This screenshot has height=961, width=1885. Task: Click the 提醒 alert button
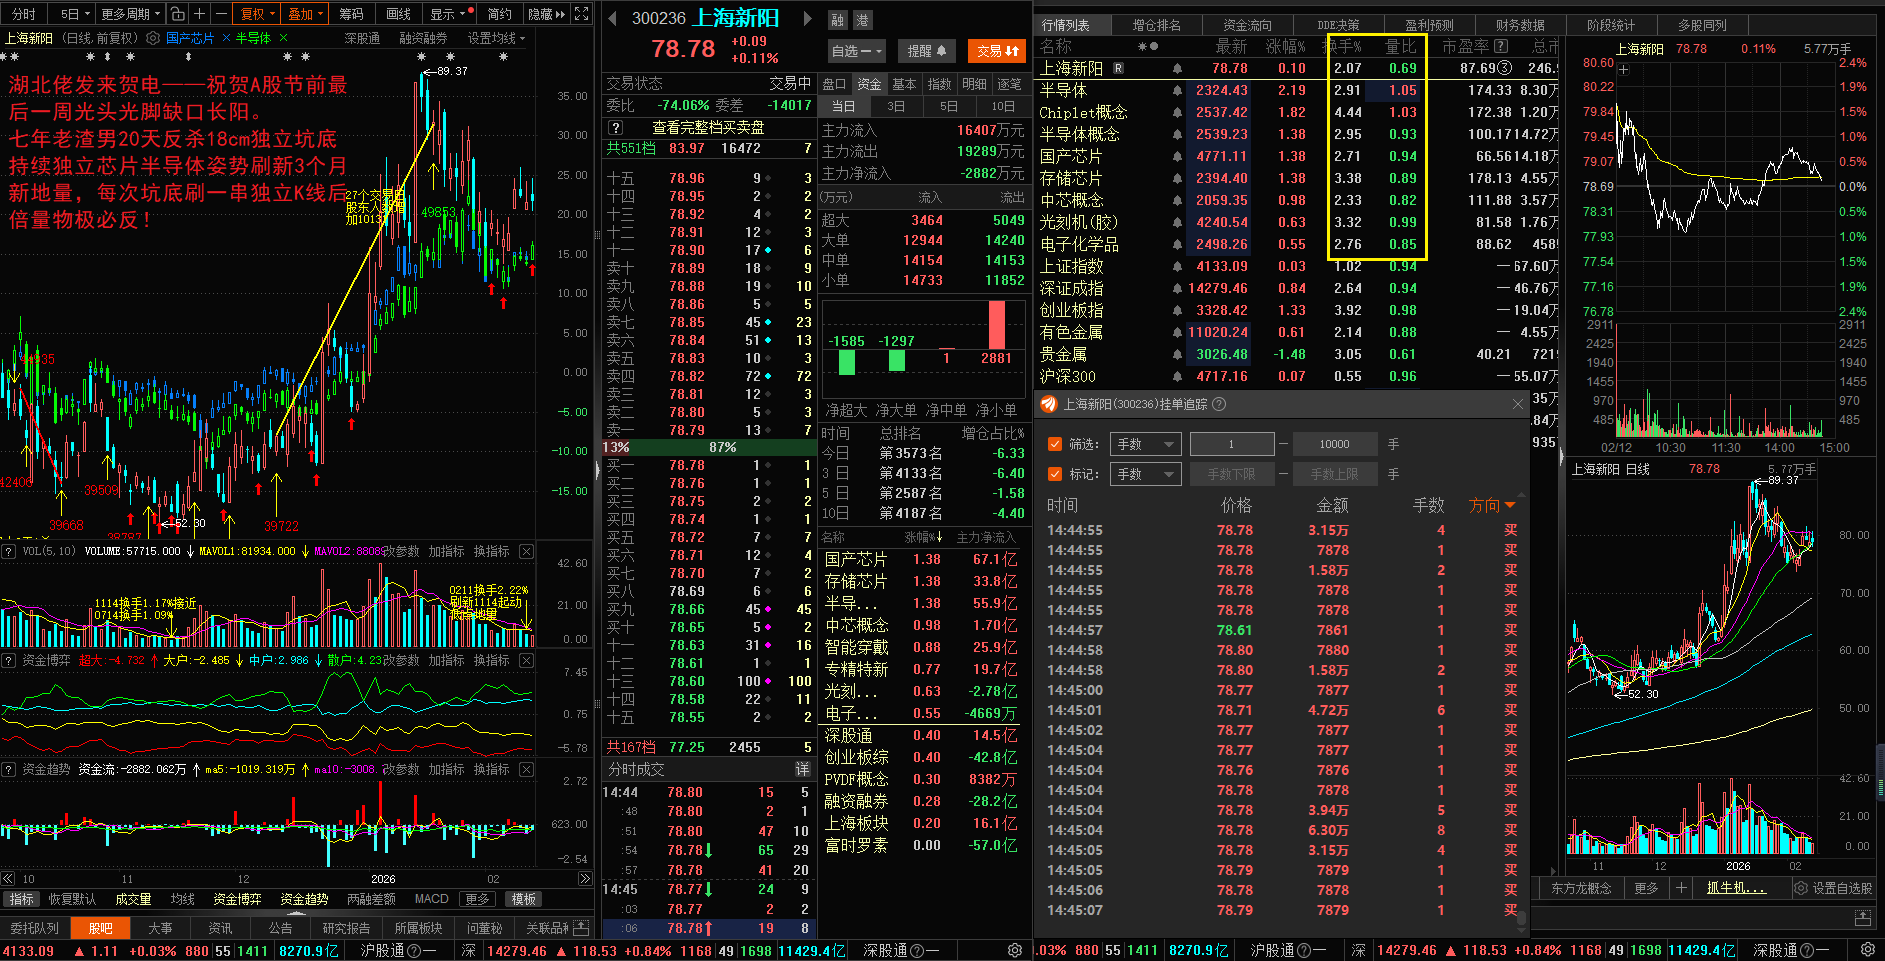(926, 51)
